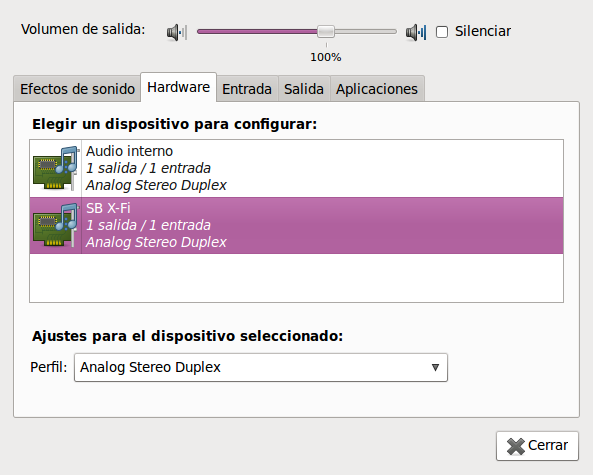Viewport: 593px width, 475px height.
Task: Select the Hardware tab
Action: click(179, 87)
